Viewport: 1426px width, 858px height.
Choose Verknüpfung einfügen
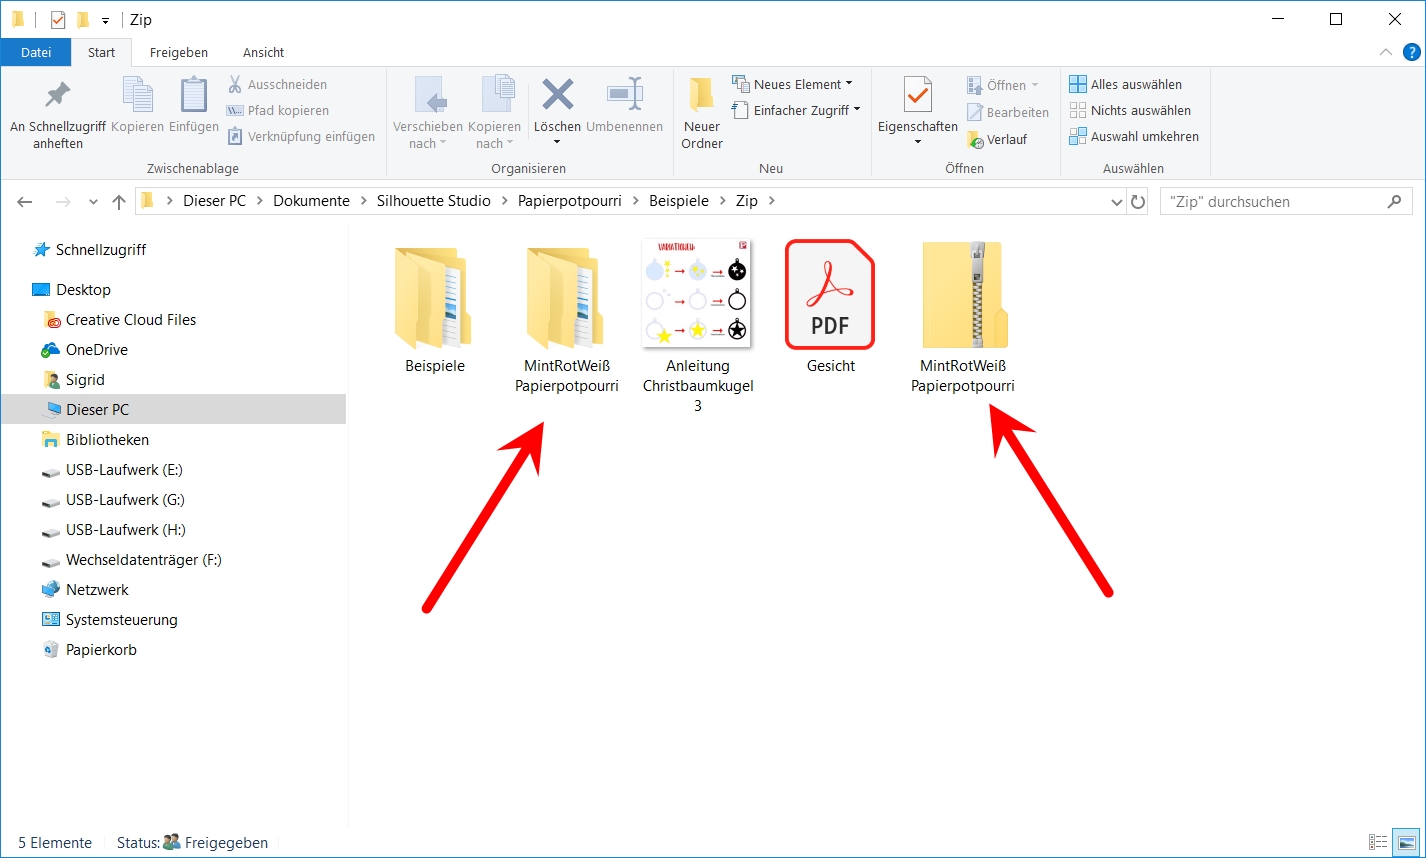301,137
